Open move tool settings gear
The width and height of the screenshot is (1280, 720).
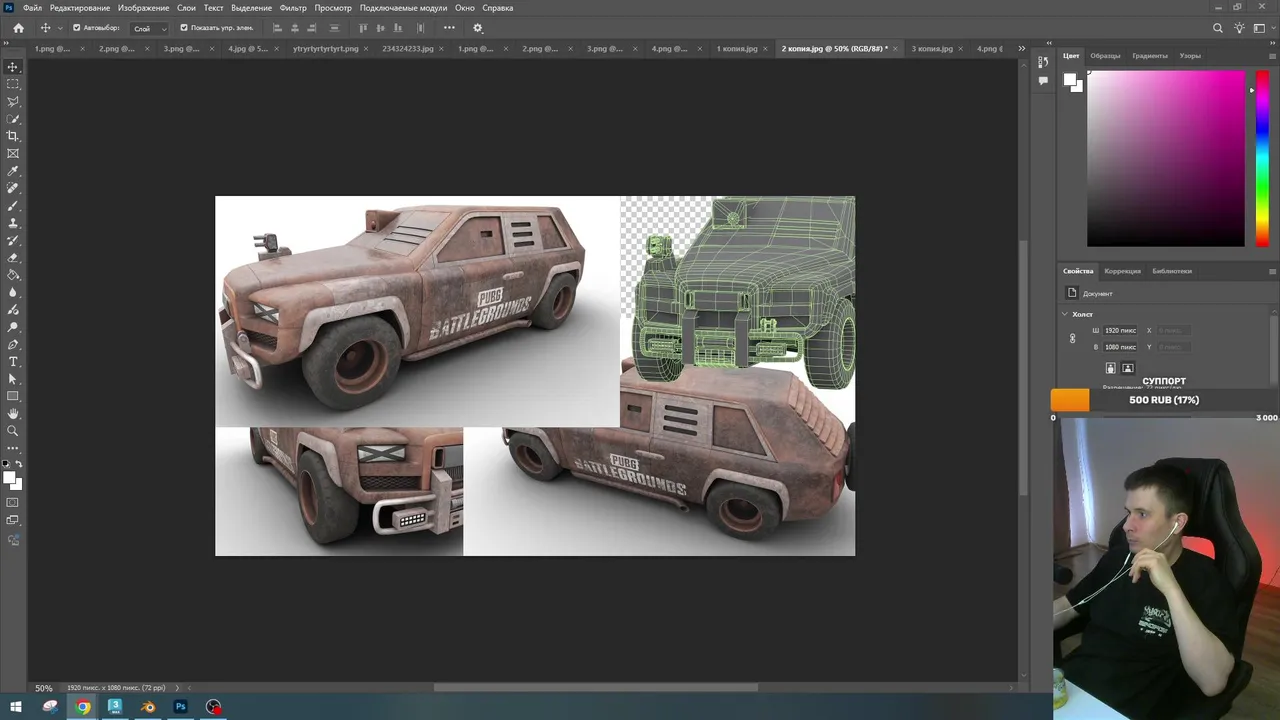pyautogui.click(x=477, y=28)
